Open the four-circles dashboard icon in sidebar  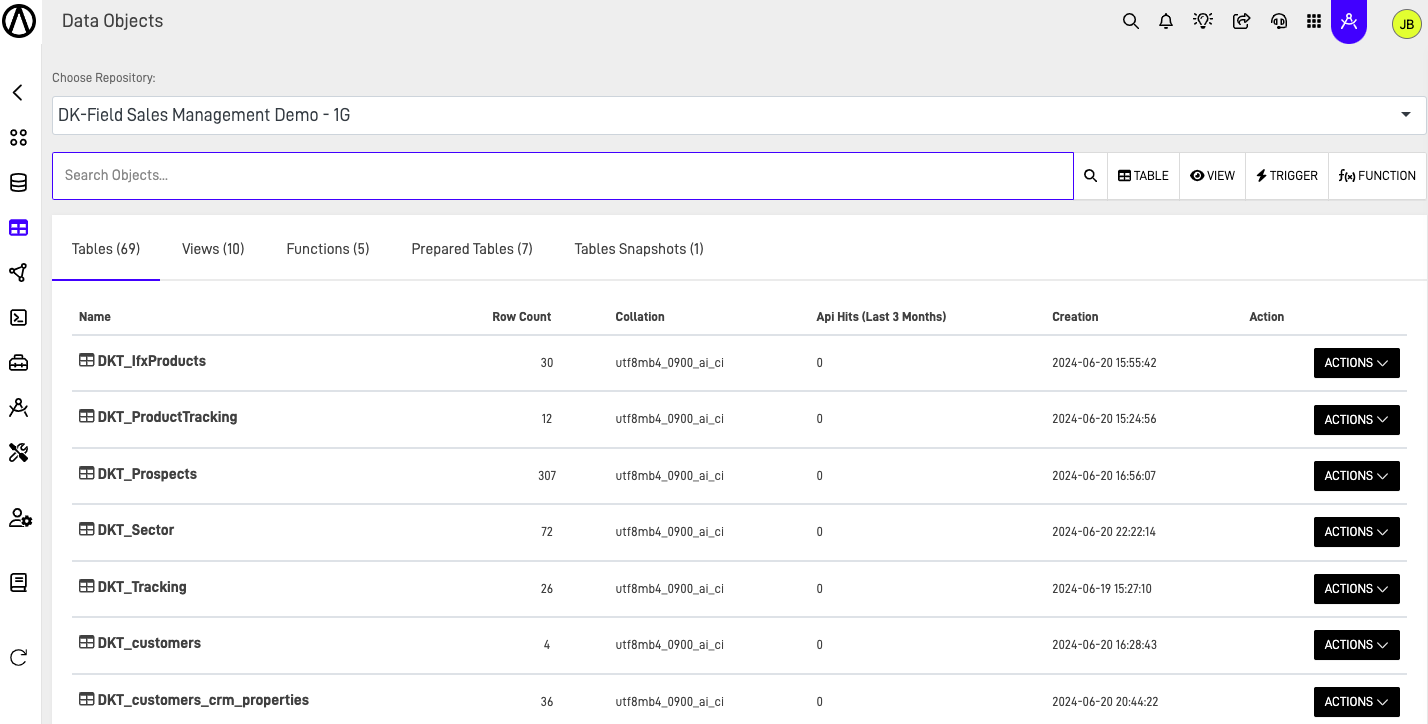[x=18, y=138]
